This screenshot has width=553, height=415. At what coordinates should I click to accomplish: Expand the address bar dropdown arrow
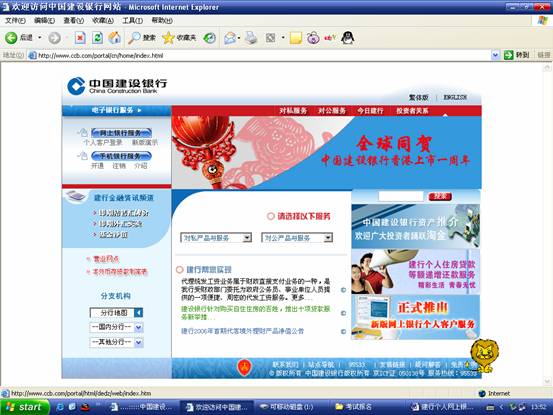pos(495,55)
